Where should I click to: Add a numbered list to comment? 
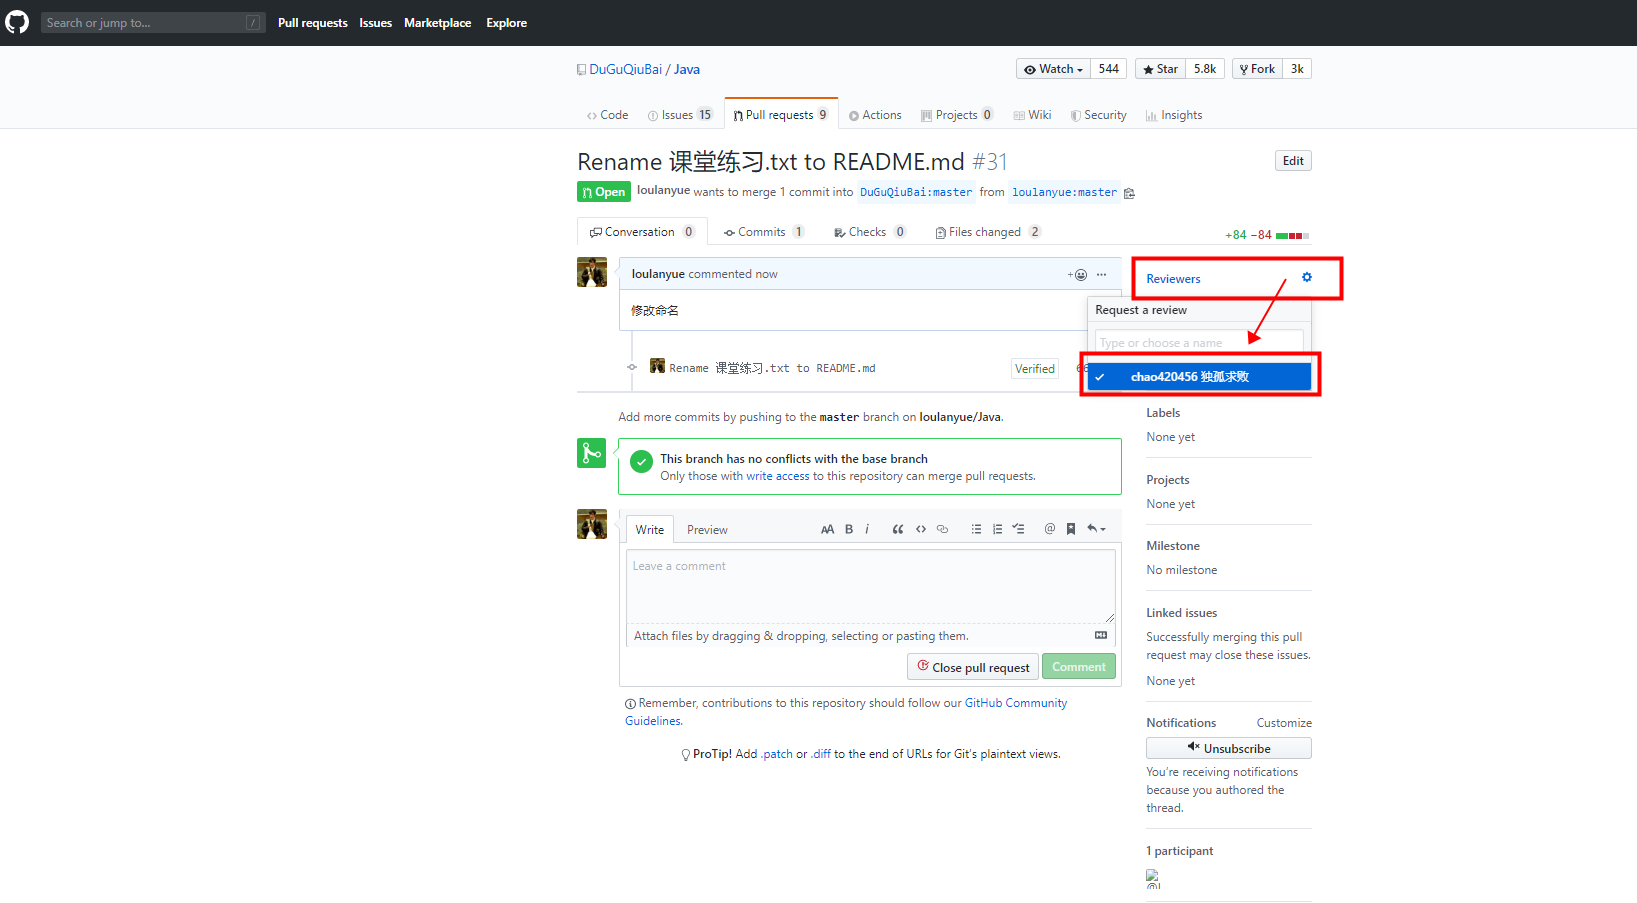(997, 530)
